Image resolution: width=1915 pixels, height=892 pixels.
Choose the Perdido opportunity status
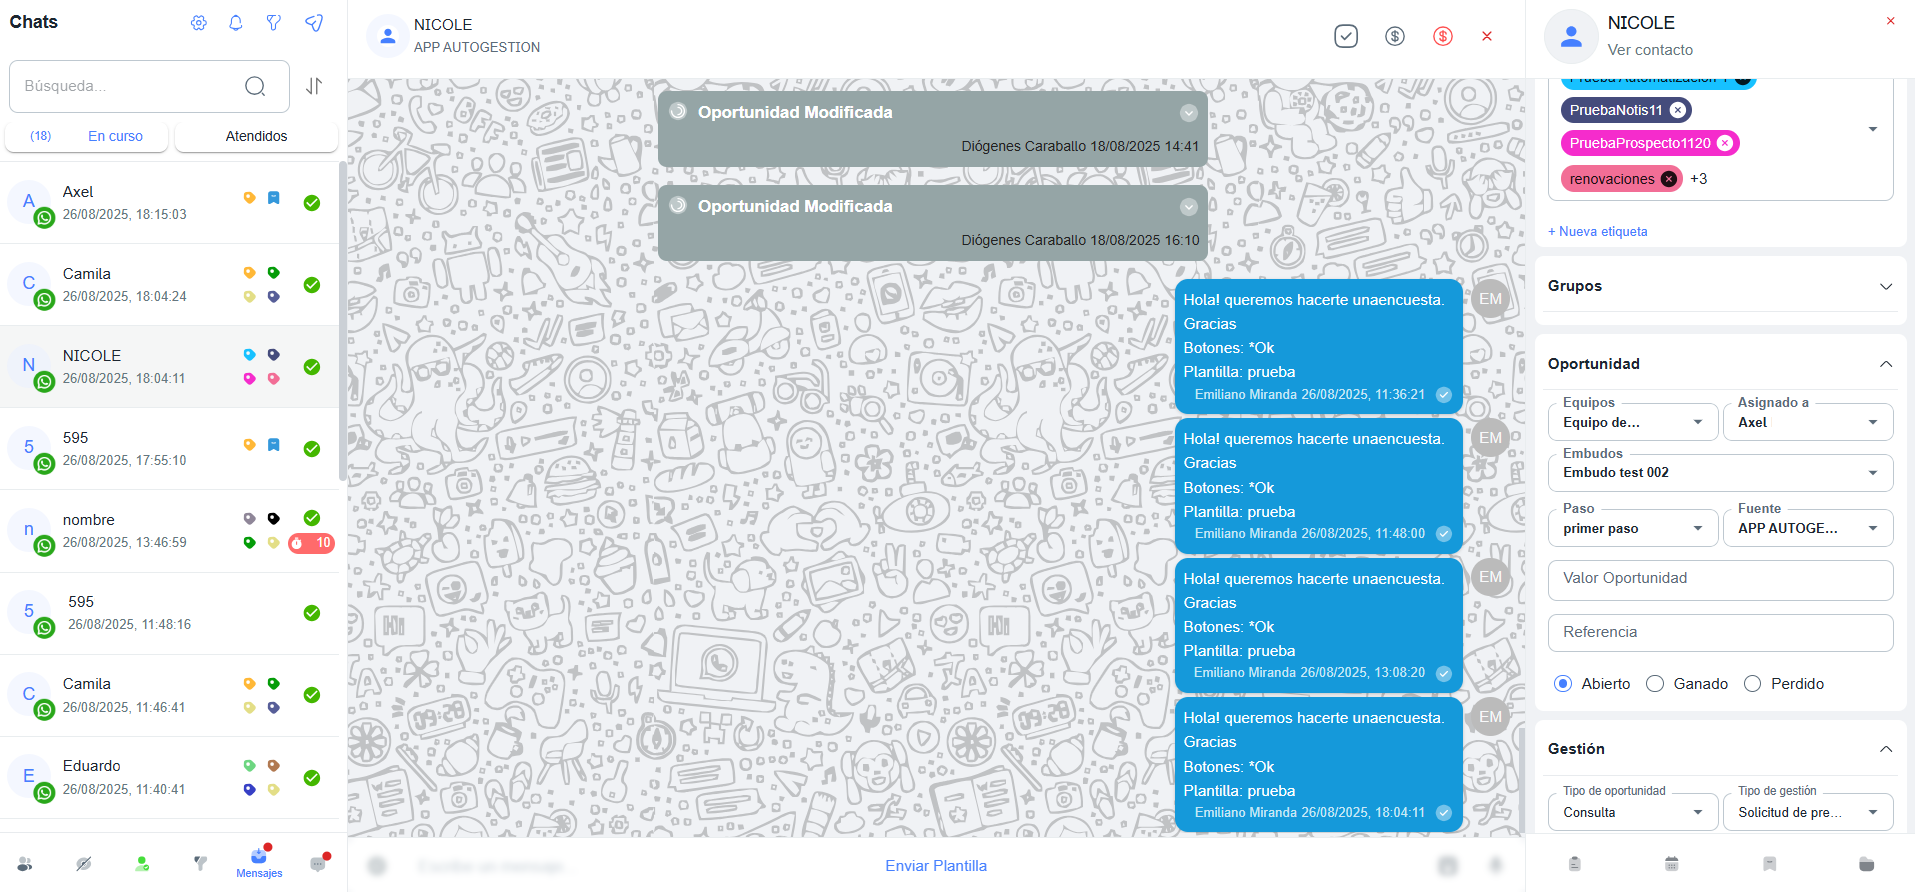click(1752, 684)
